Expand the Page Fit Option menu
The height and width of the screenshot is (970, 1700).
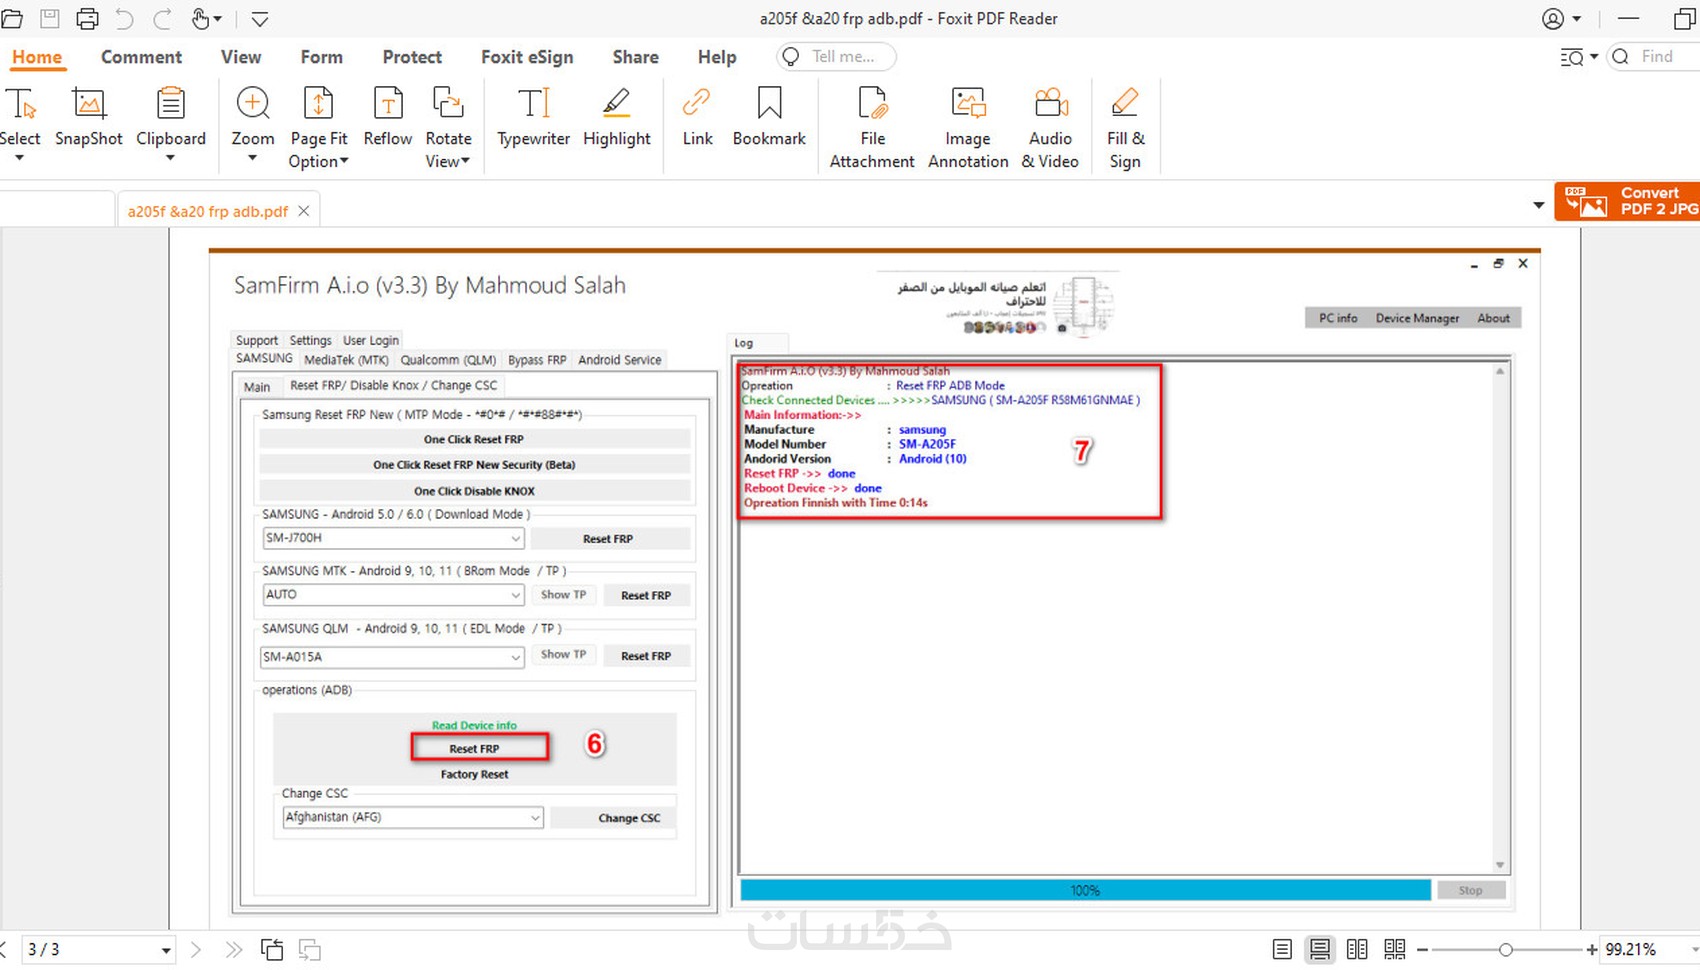pos(344,162)
